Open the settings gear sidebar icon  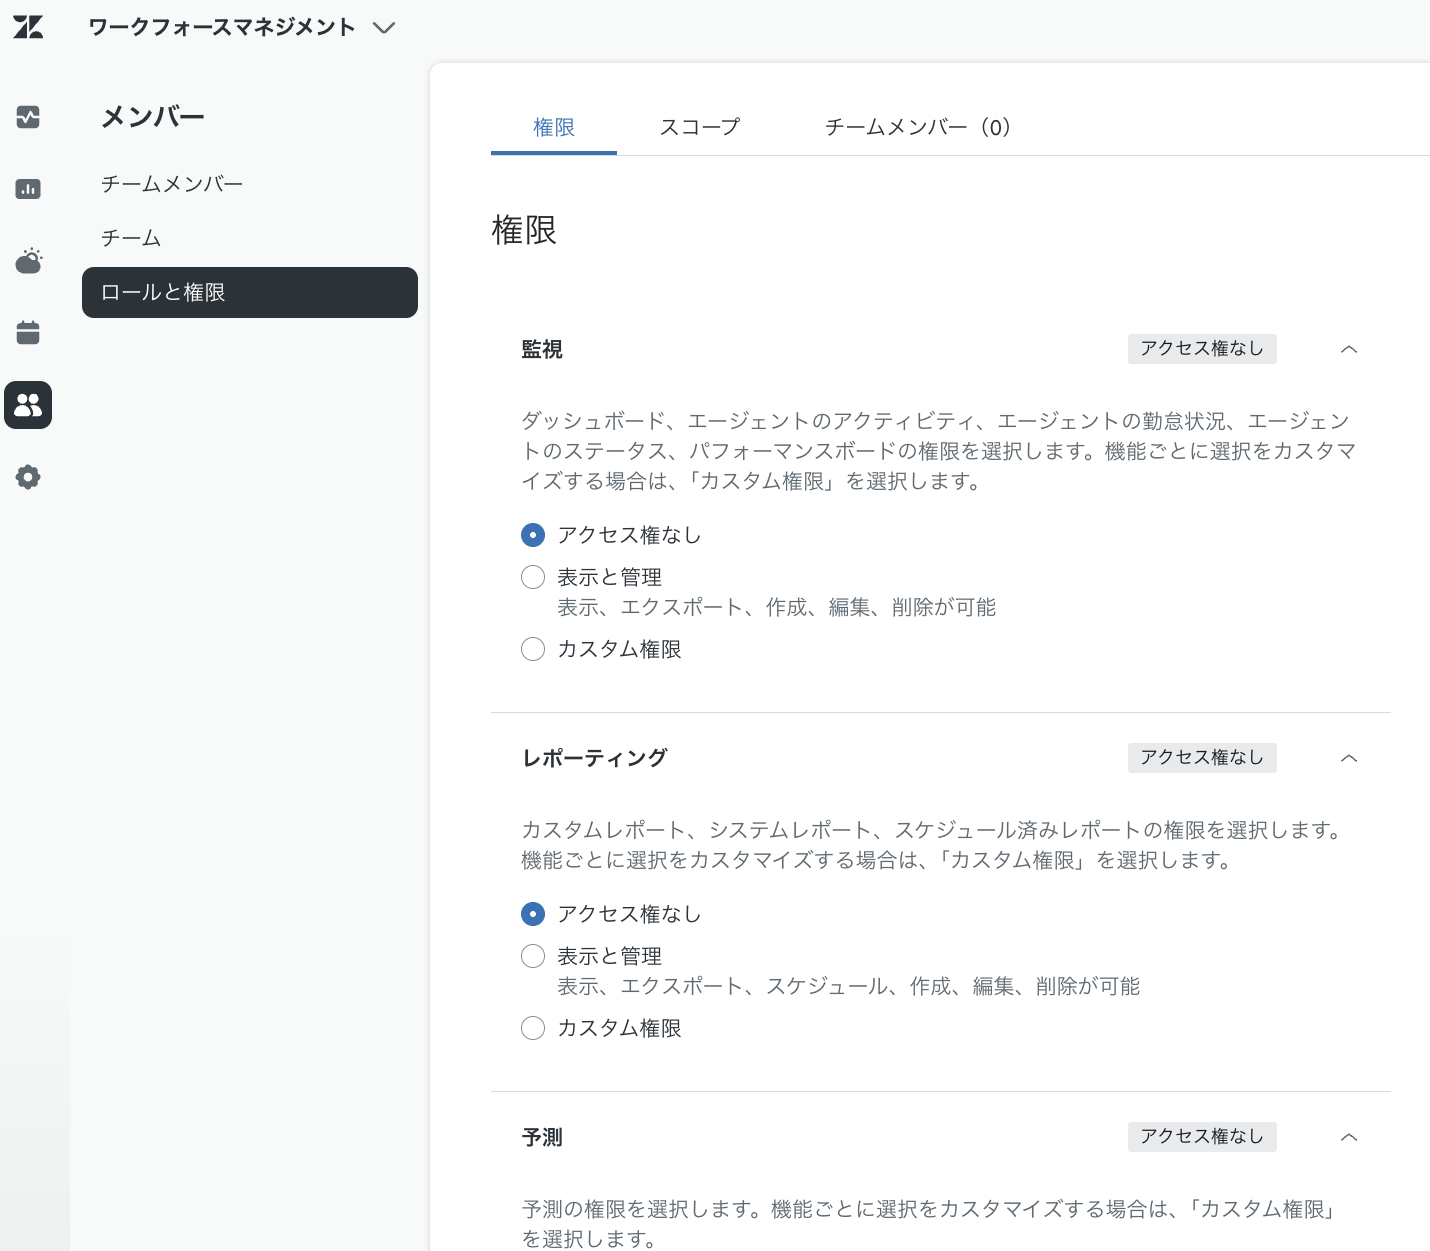click(x=28, y=477)
